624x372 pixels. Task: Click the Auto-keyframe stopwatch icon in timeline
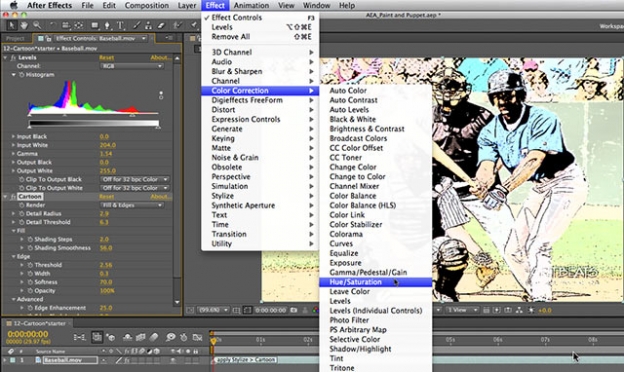[183, 337]
